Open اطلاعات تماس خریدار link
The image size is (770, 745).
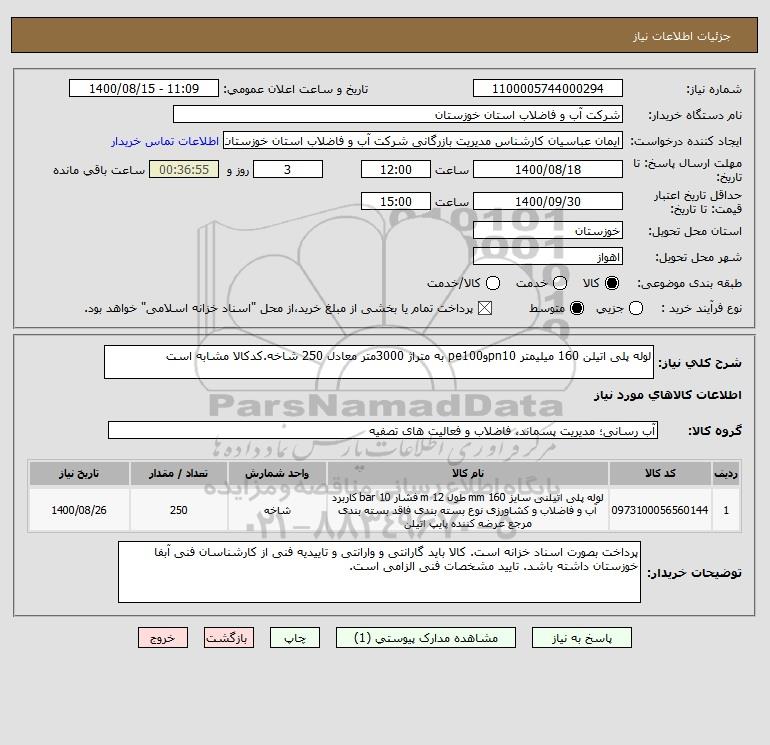(x=165, y=141)
